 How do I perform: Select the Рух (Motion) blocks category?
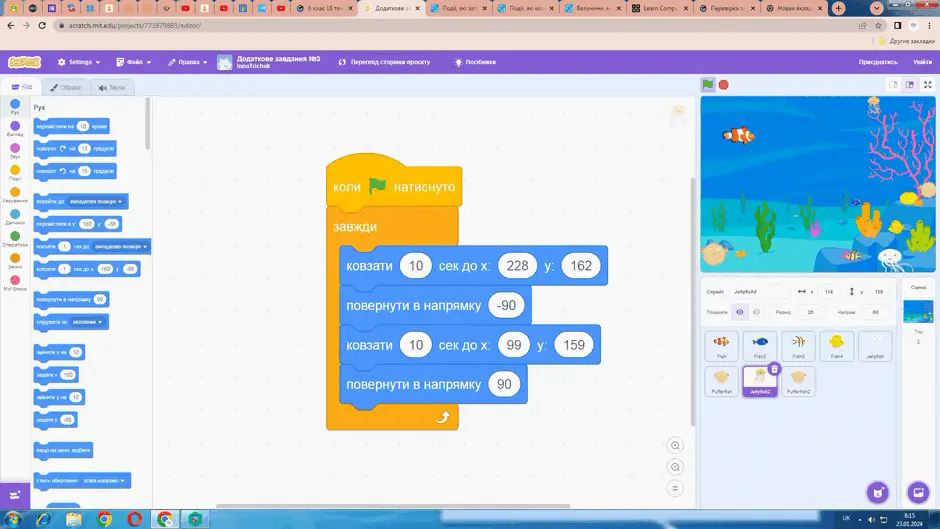pyautogui.click(x=15, y=107)
